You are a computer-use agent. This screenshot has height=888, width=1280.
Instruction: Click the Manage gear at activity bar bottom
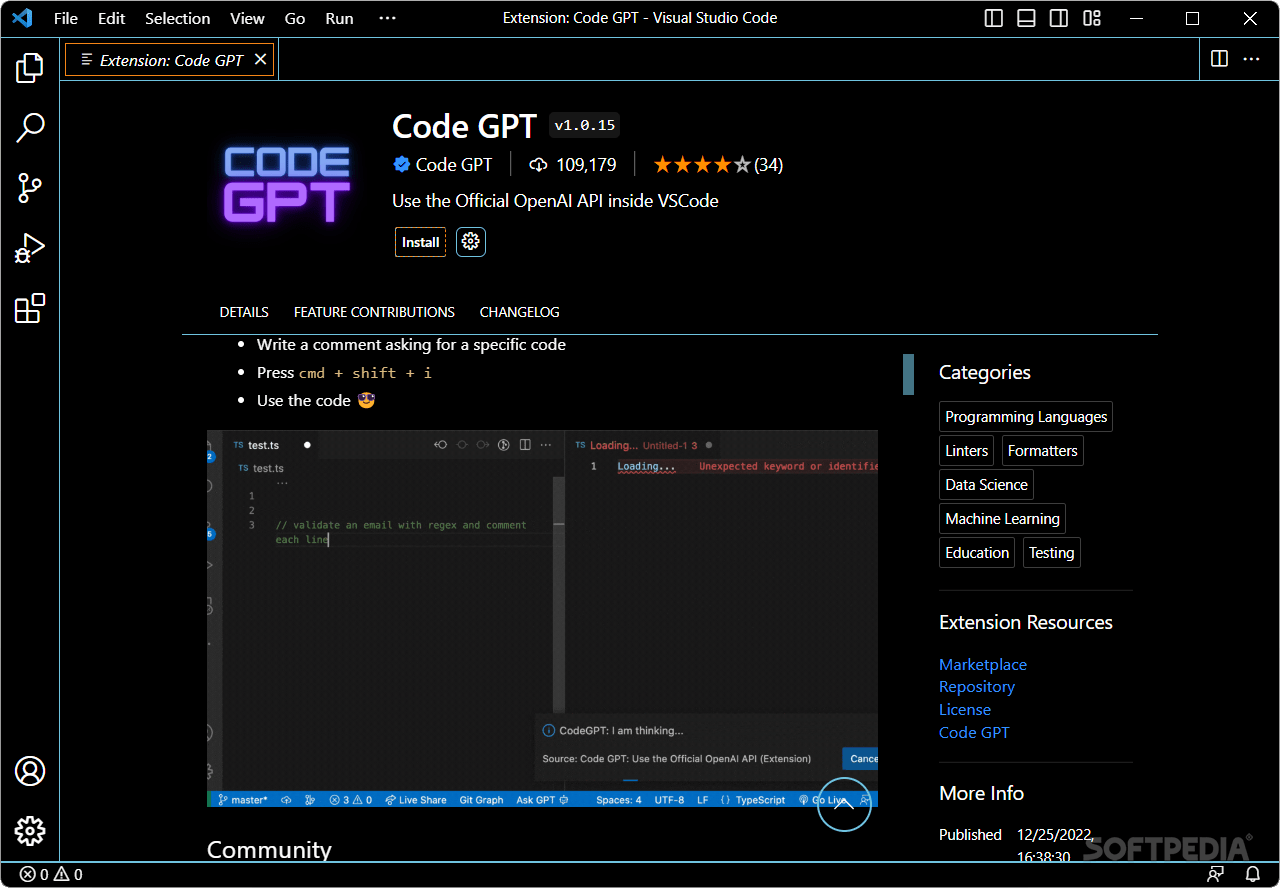(x=30, y=831)
